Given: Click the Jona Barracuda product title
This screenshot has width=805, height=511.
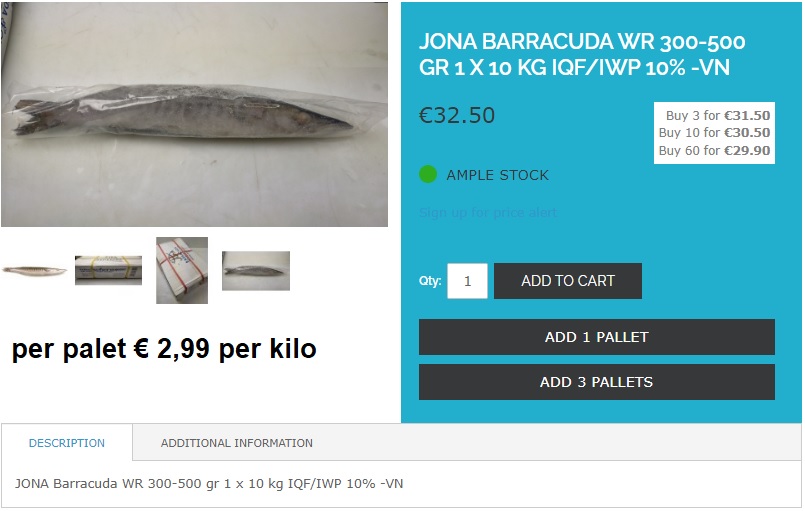Looking at the screenshot, I should click(582, 54).
